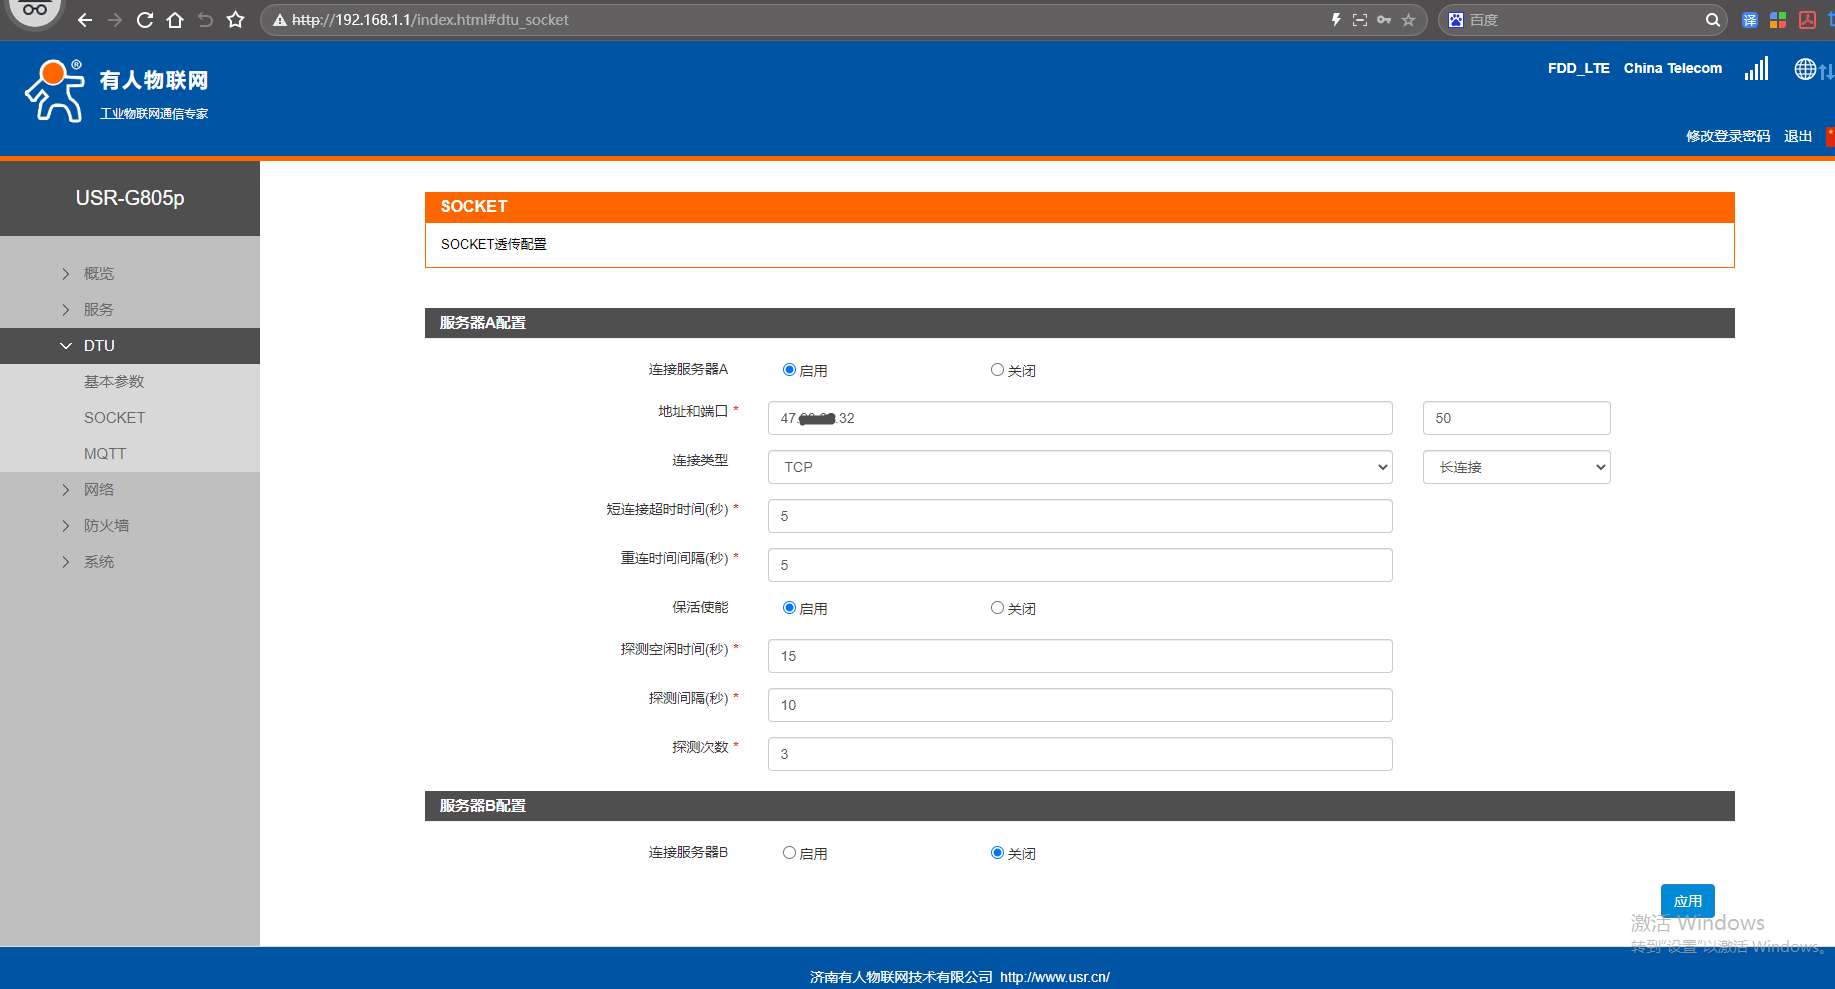
Task: Click the browser home icon
Action: click(x=175, y=20)
